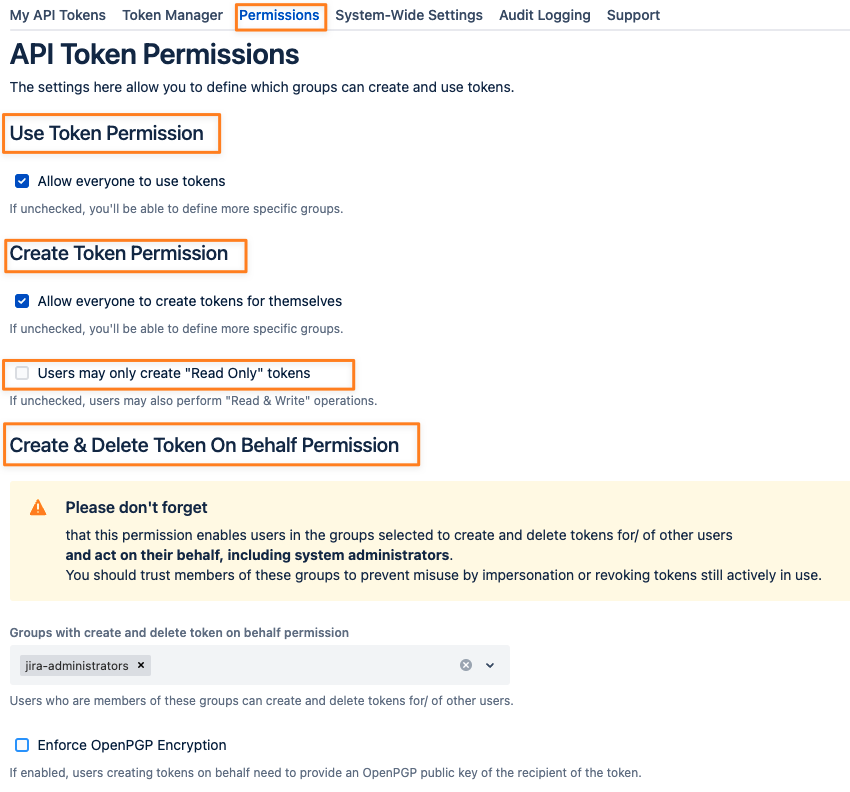This screenshot has height=792, width=850.
Task: Click the Use Token Permission heading
Action: click(x=107, y=133)
